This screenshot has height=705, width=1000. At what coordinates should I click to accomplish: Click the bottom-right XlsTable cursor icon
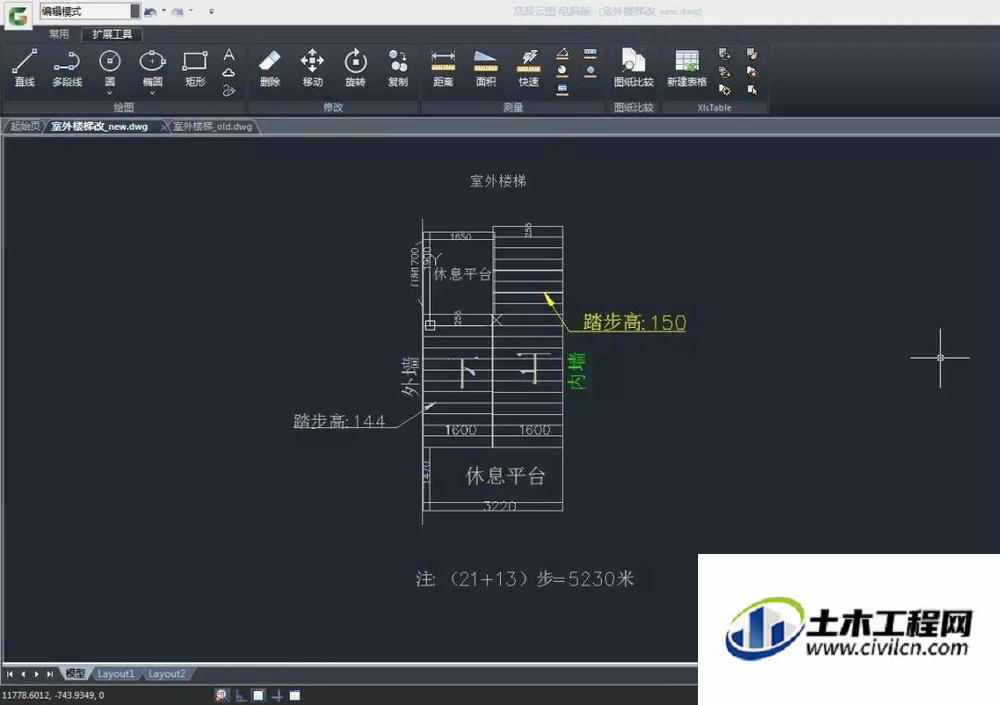(753, 90)
